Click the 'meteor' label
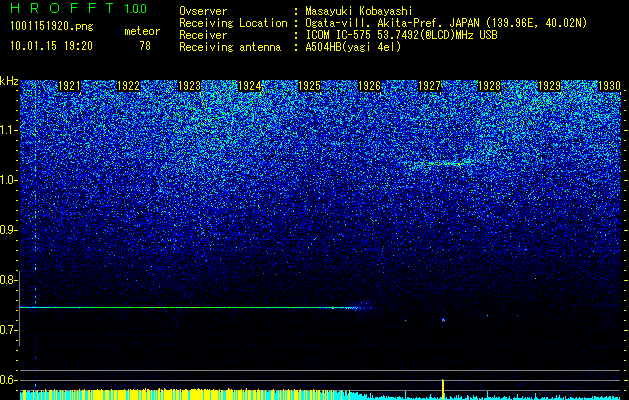 142,31
